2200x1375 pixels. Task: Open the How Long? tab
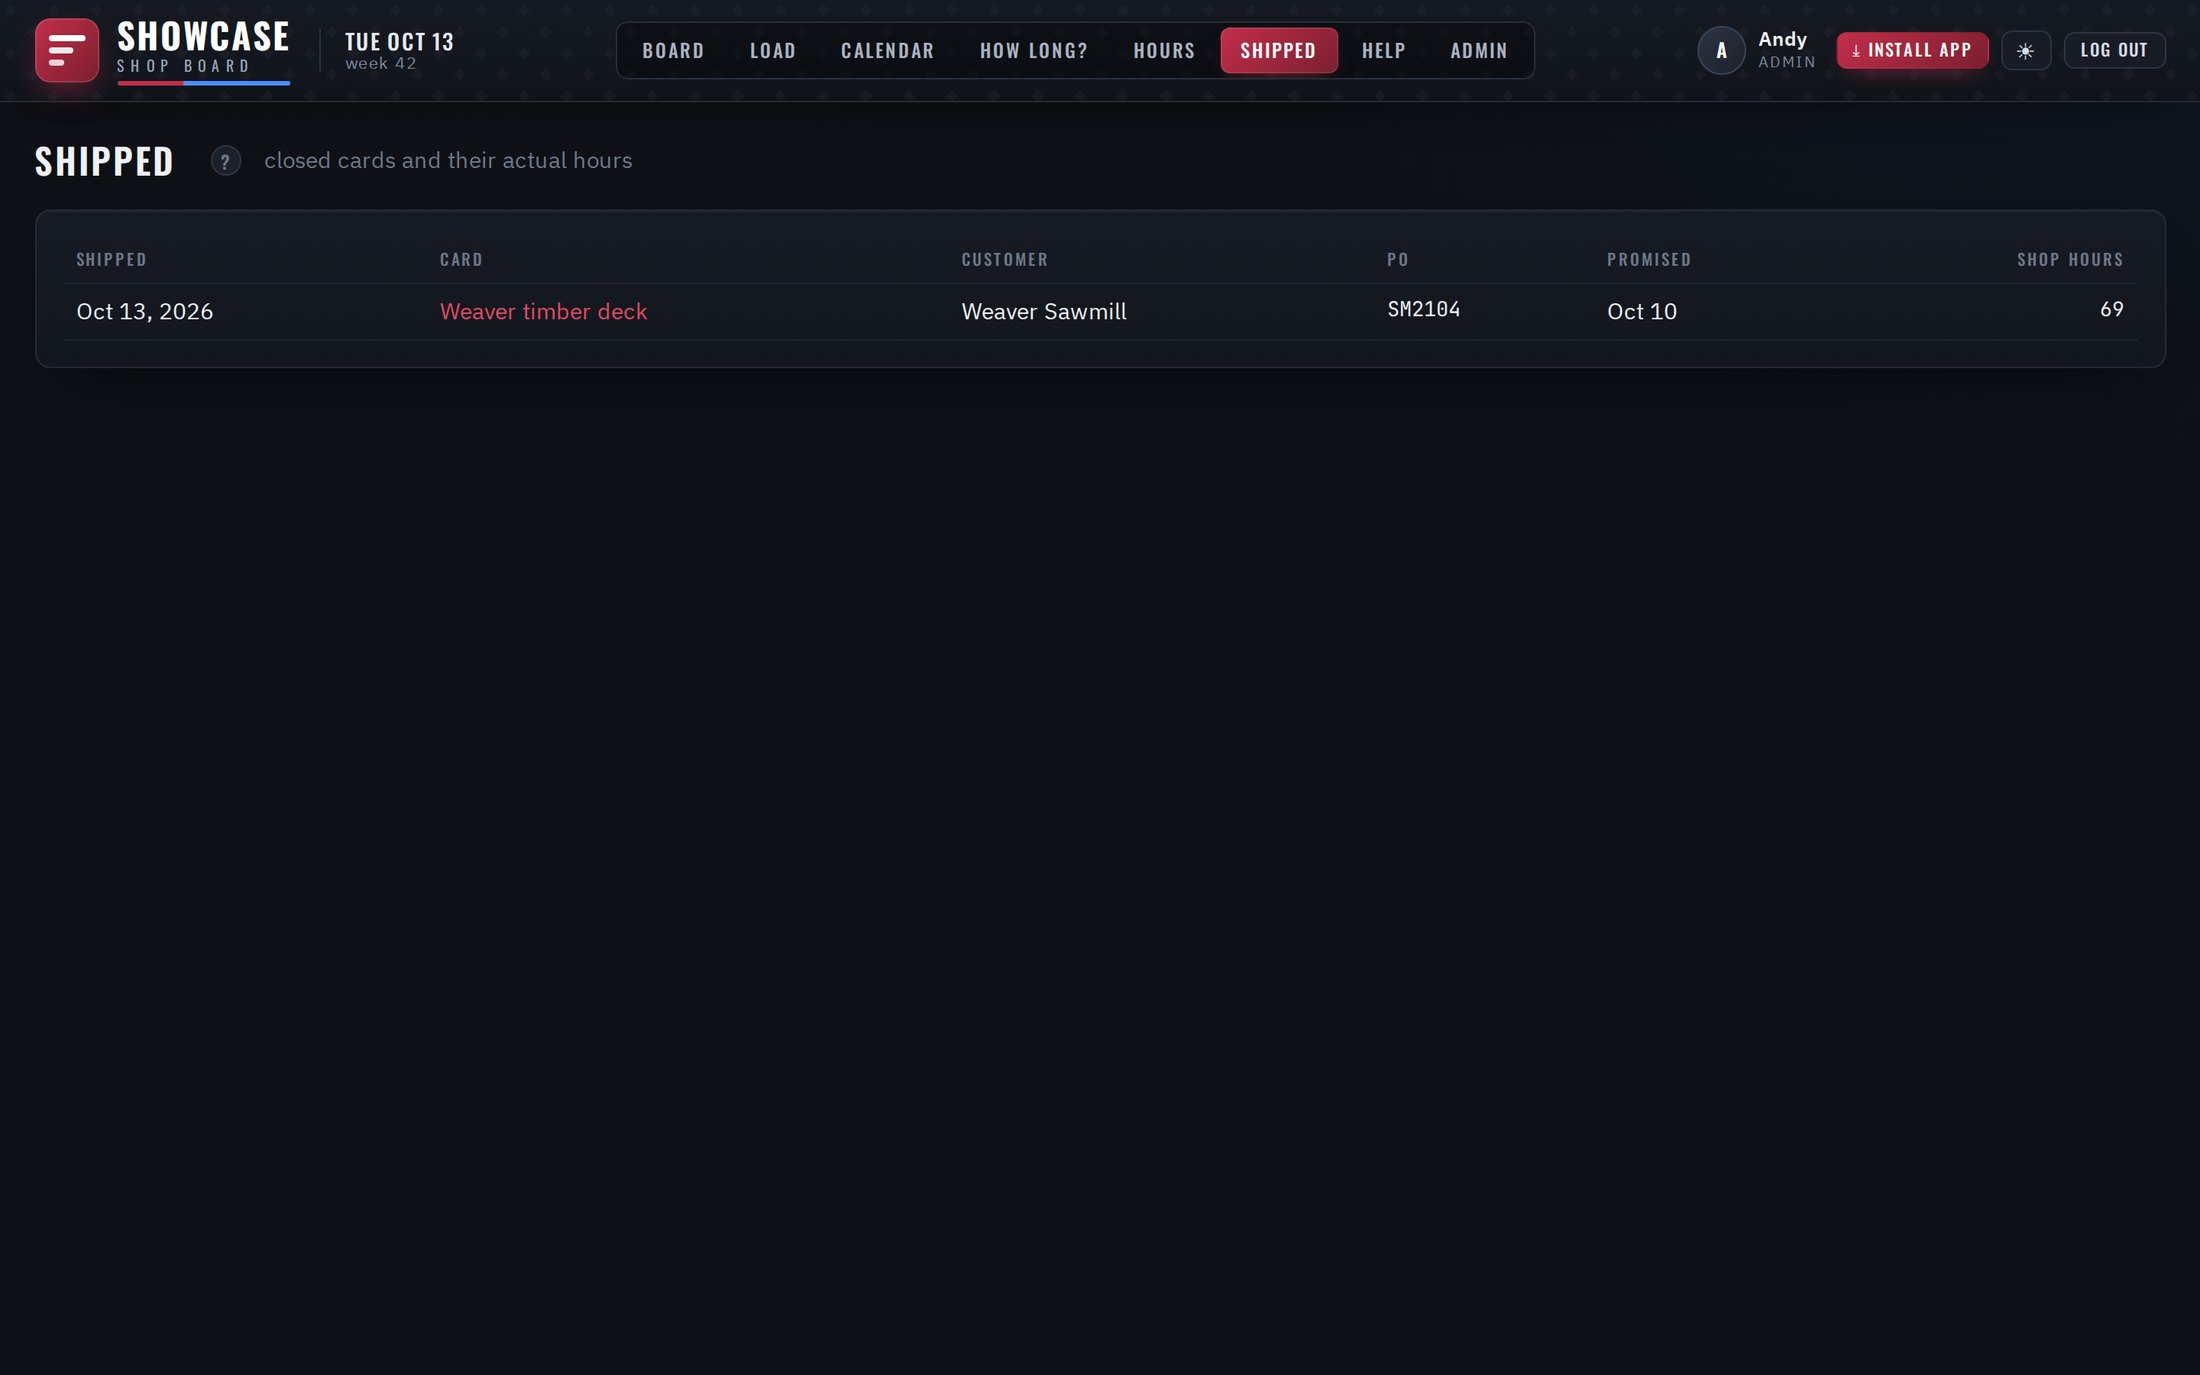1034,50
